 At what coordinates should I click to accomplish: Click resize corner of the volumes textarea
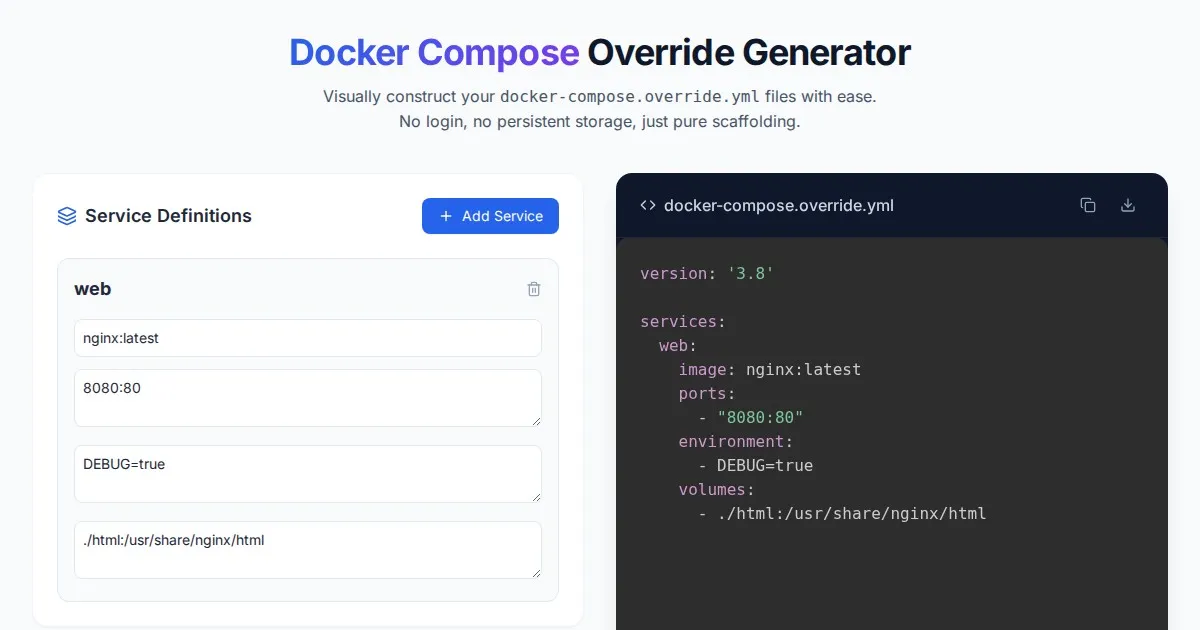pos(536,573)
